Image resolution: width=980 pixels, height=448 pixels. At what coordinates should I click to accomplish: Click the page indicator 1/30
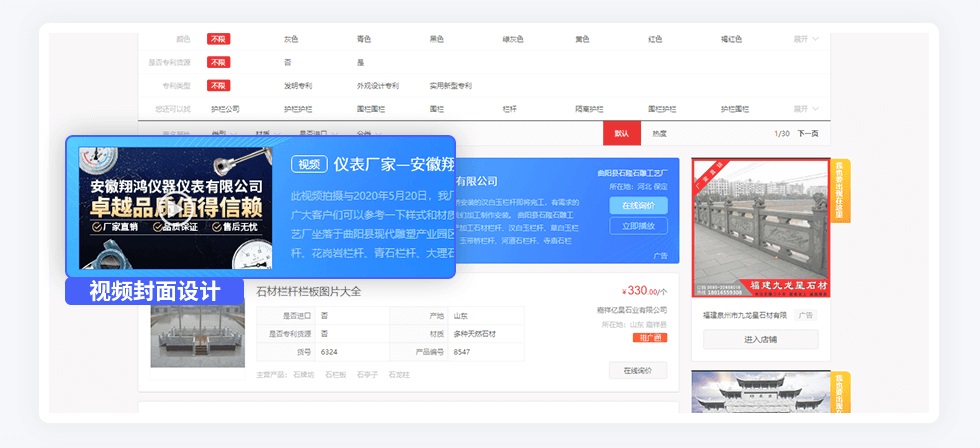click(x=782, y=133)
